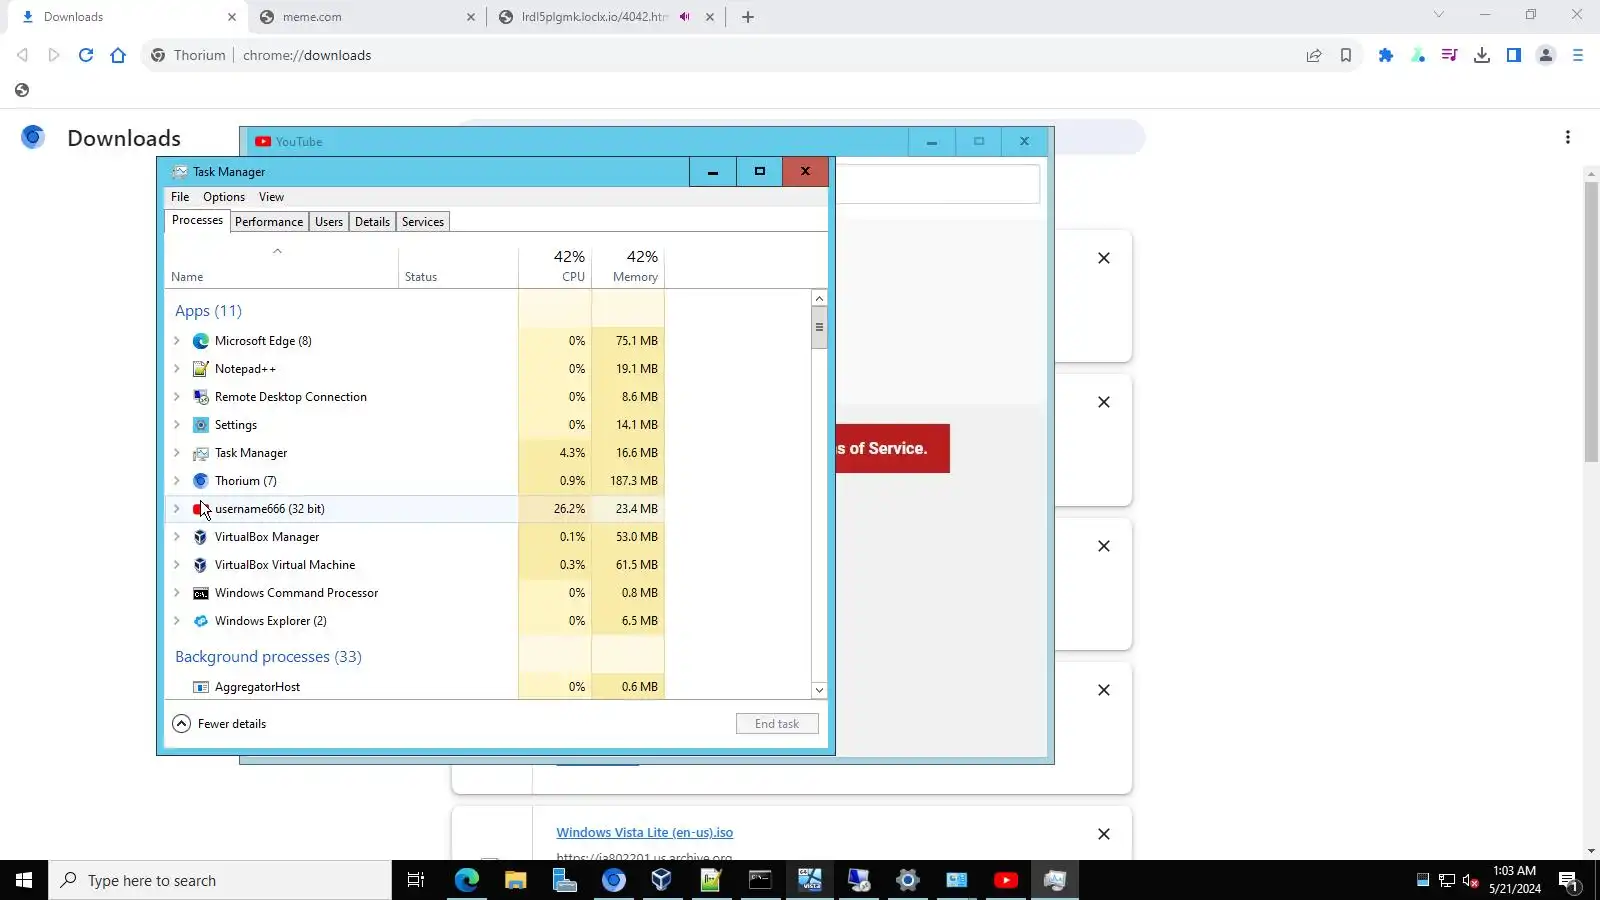This screenshot has width=1600, height=900.
Task: Expand the Remote Desktop Connection row
Action: pos(177,397)
